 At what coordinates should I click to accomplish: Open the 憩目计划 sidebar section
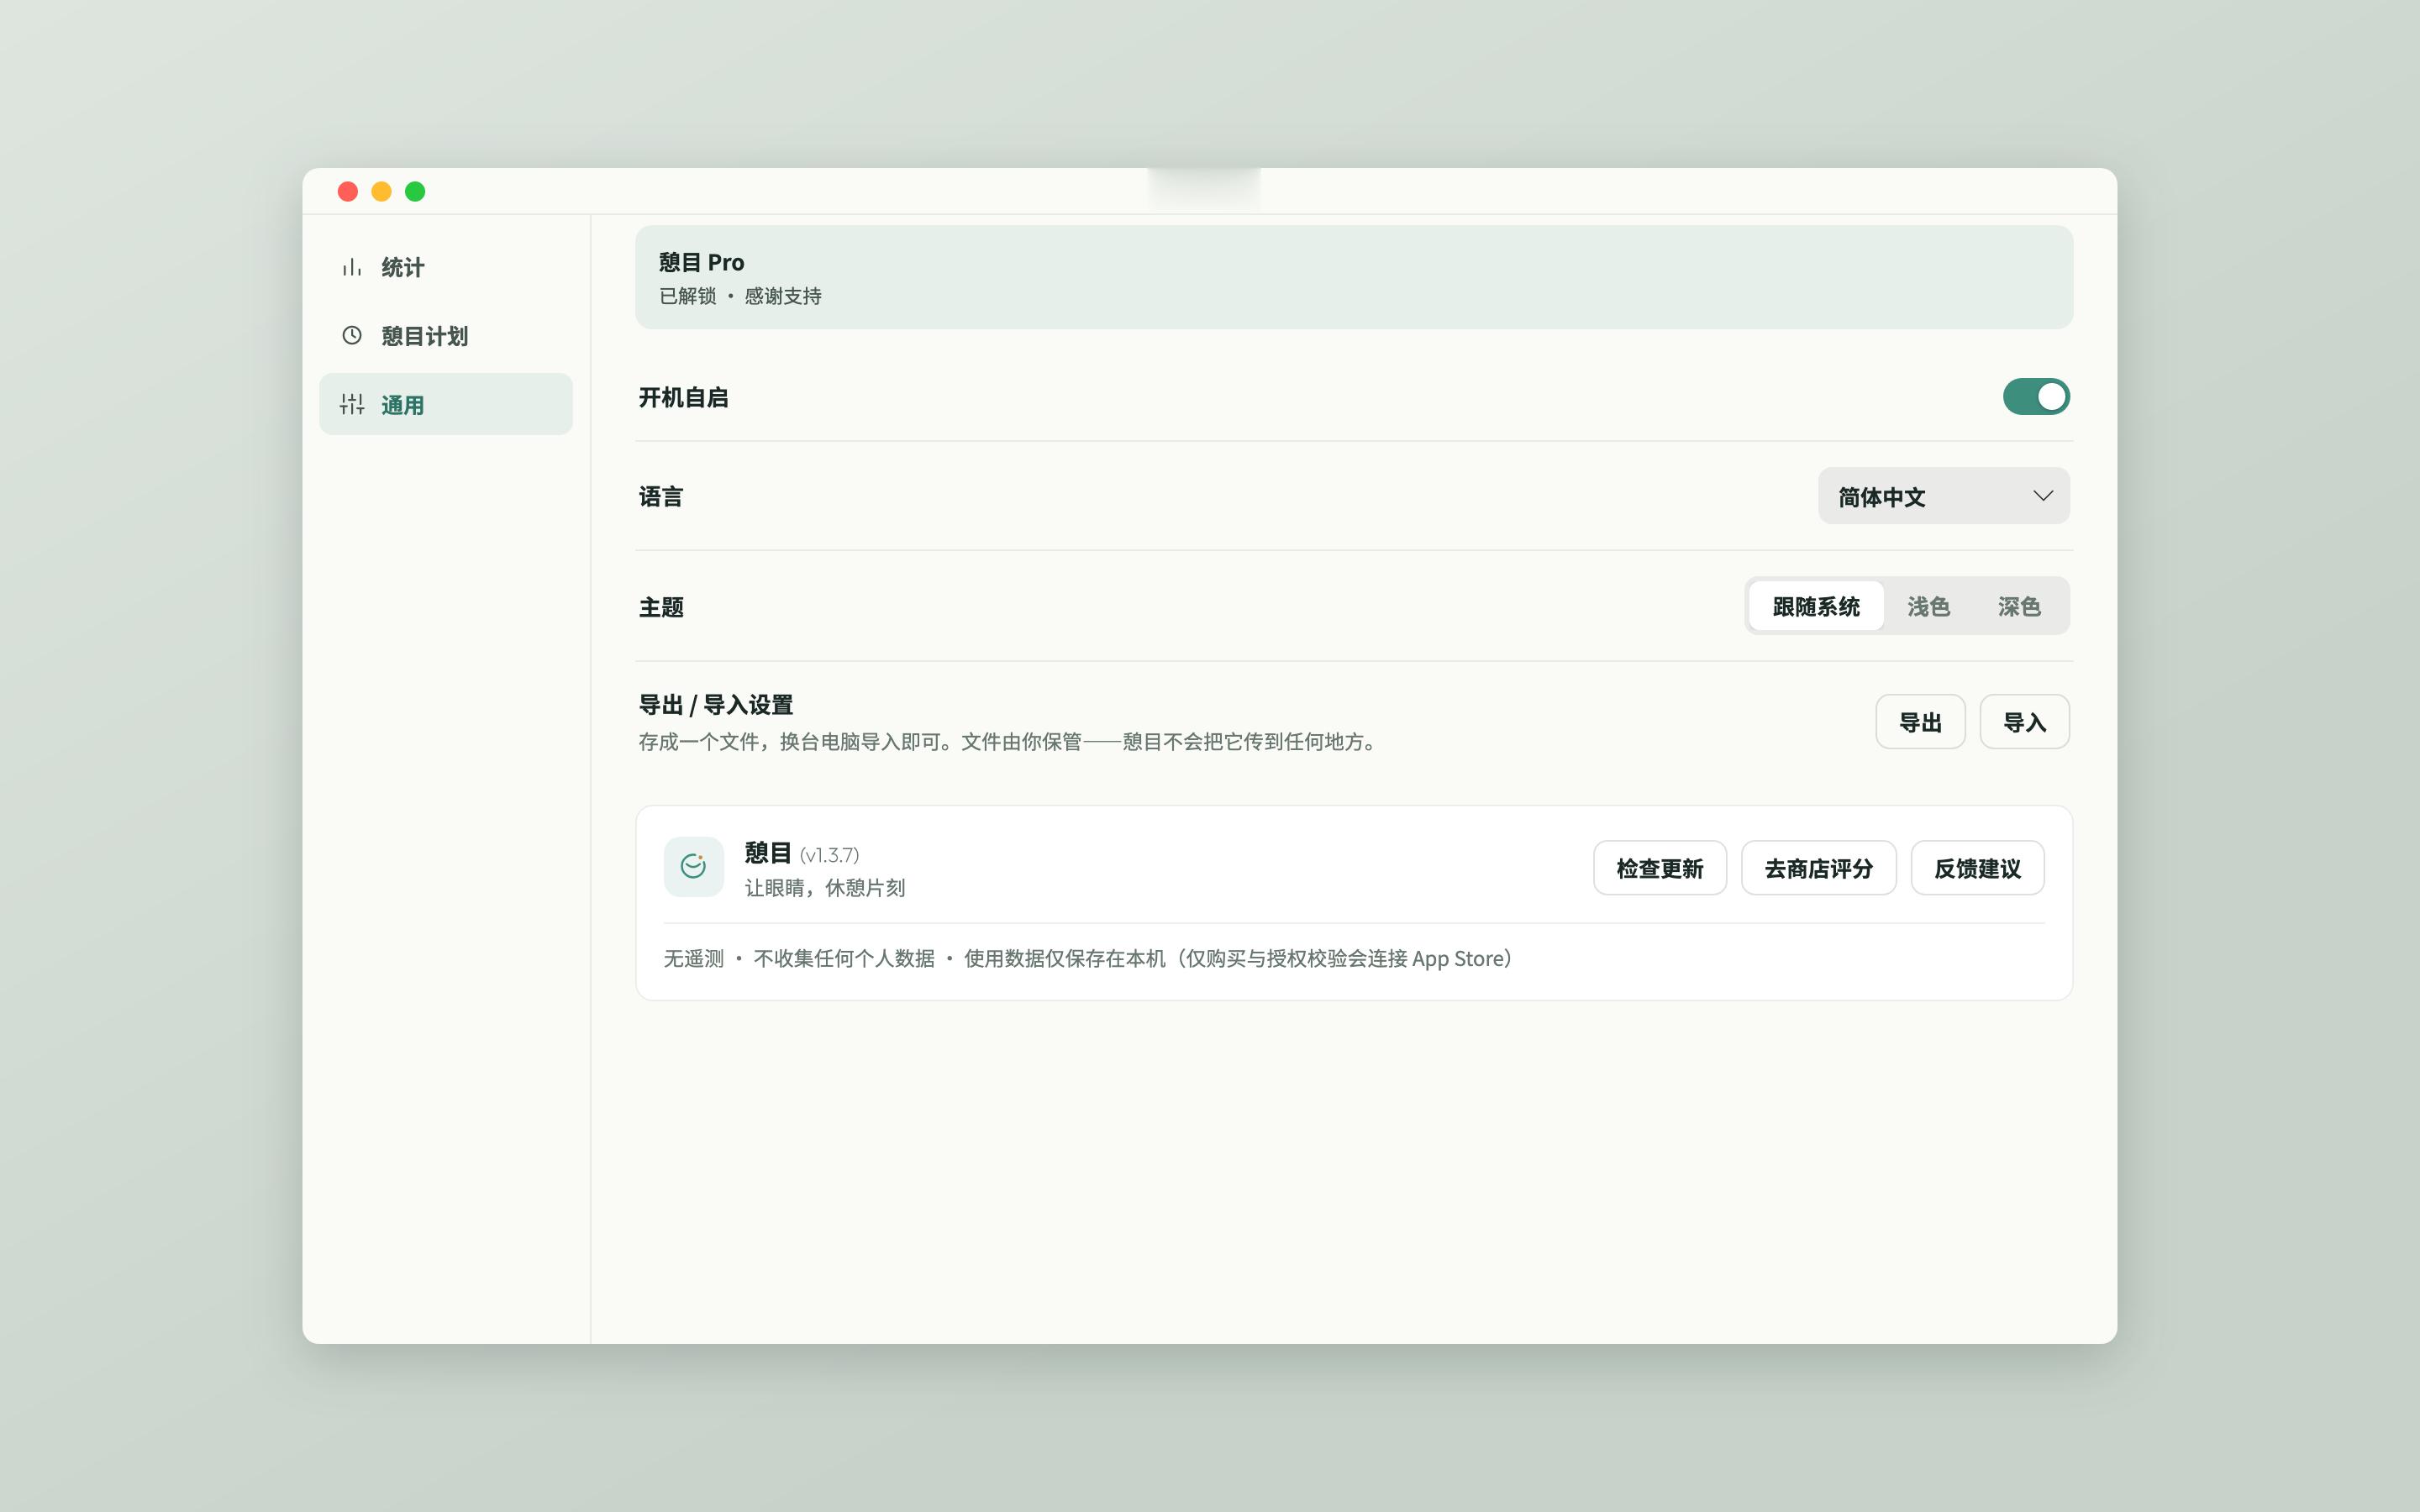click(446, 335)
